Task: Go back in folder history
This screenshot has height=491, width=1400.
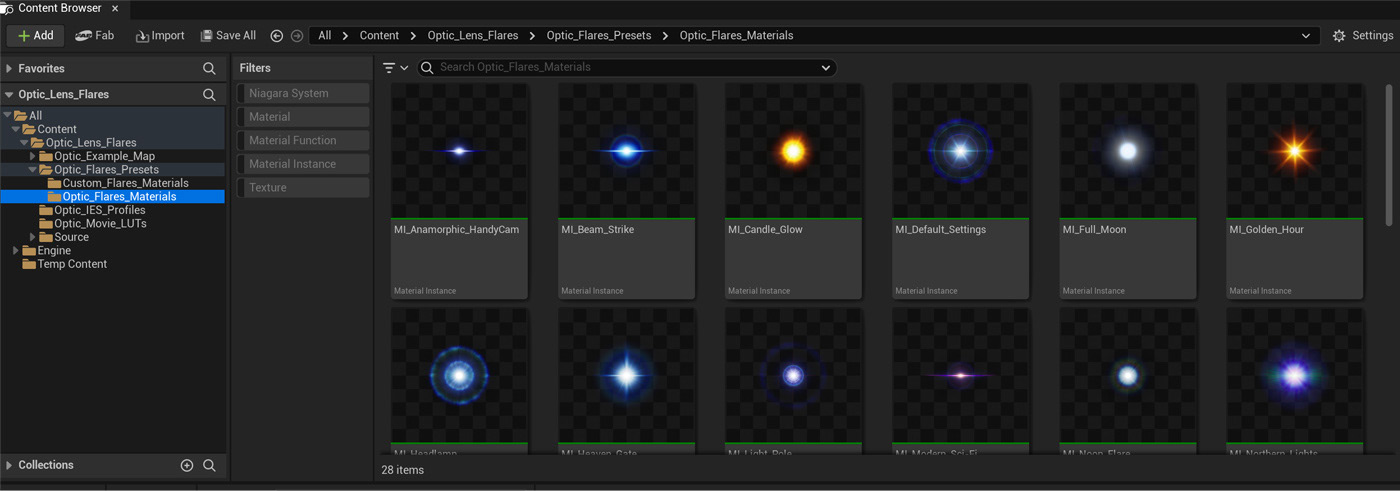Action: click(277, 36)
